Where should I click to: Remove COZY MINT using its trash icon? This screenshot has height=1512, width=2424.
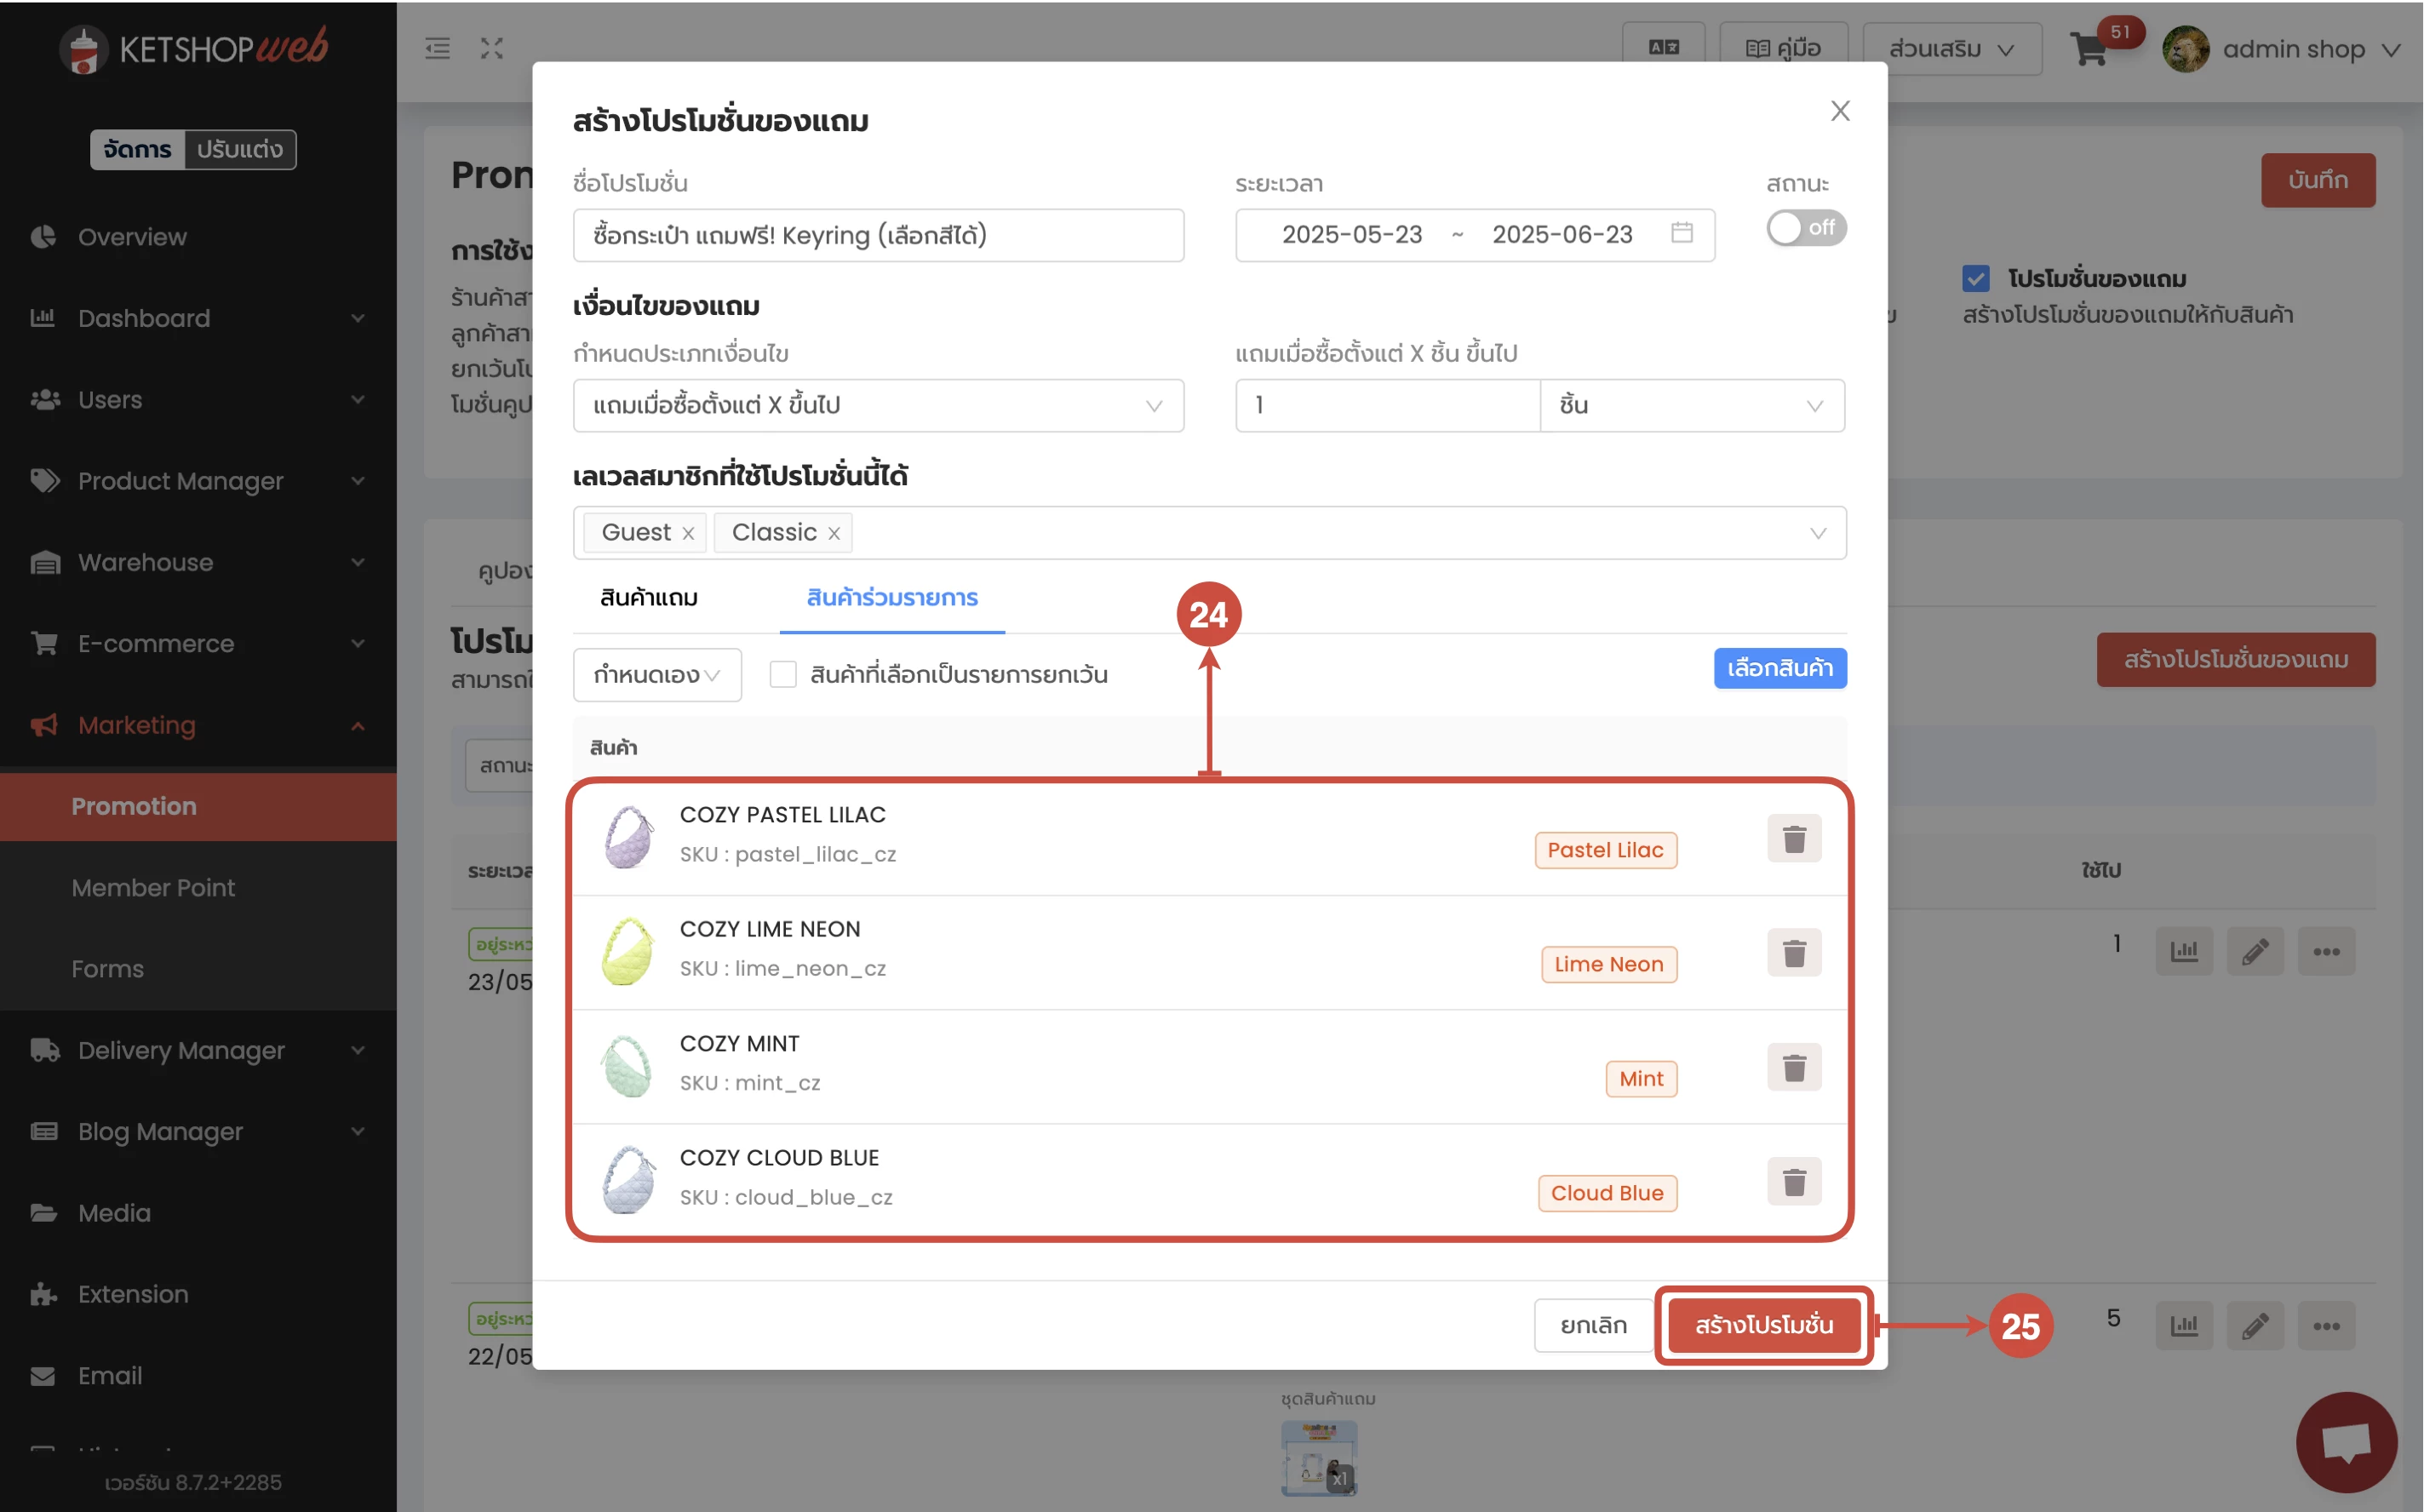pyautogui.click(x=1793, y=1067)
